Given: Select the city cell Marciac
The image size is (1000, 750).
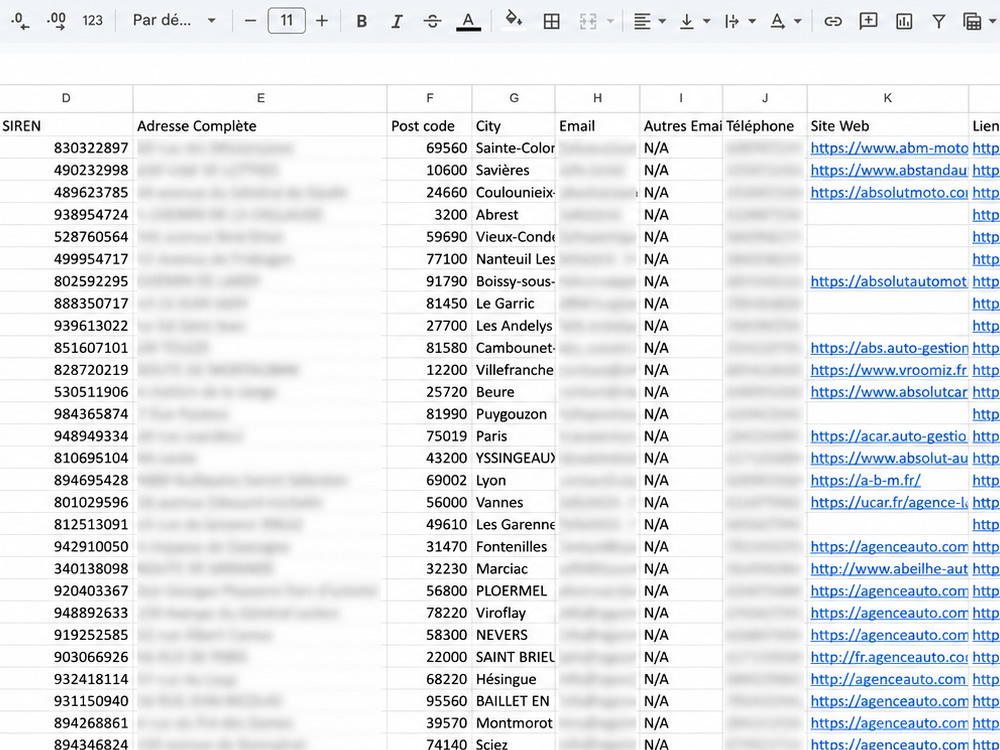Looking at the screenshot, I should 514,569.
